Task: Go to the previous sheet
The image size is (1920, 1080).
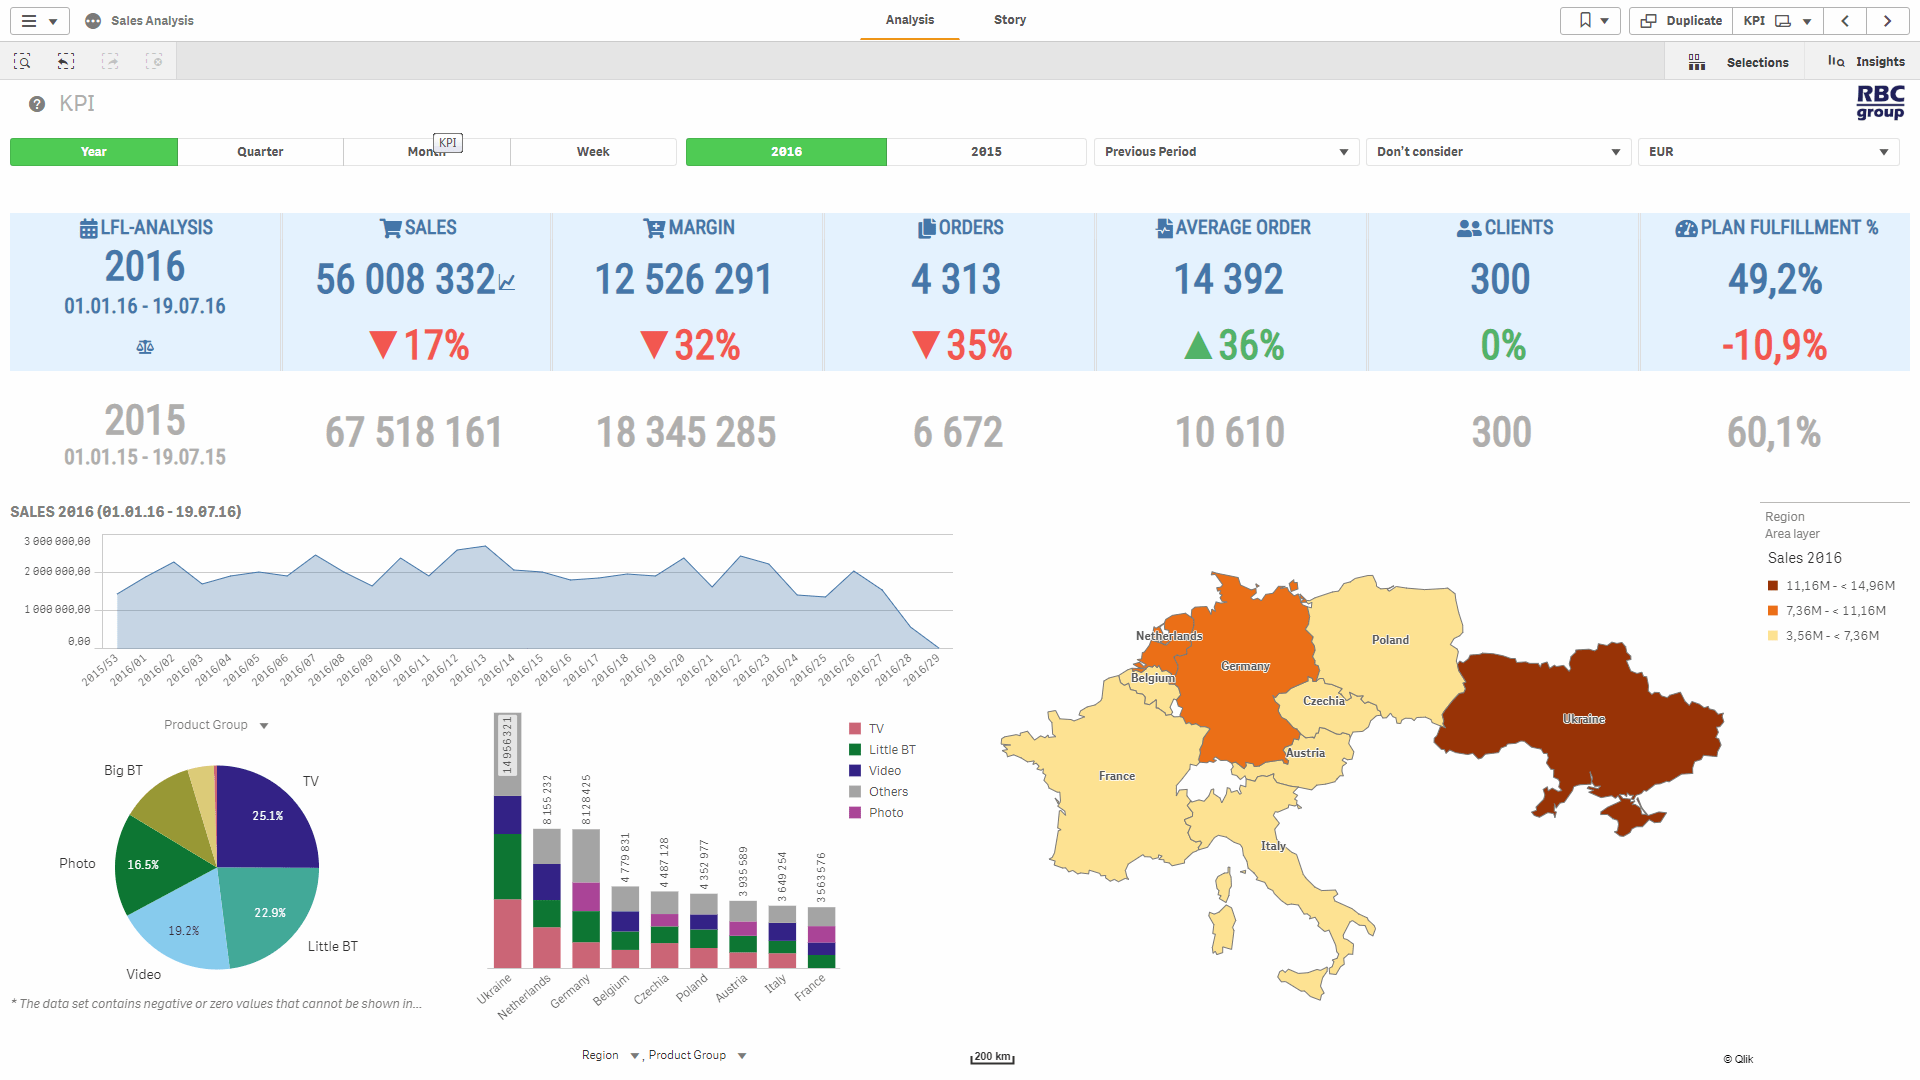Action: [x=1845, y=21]
